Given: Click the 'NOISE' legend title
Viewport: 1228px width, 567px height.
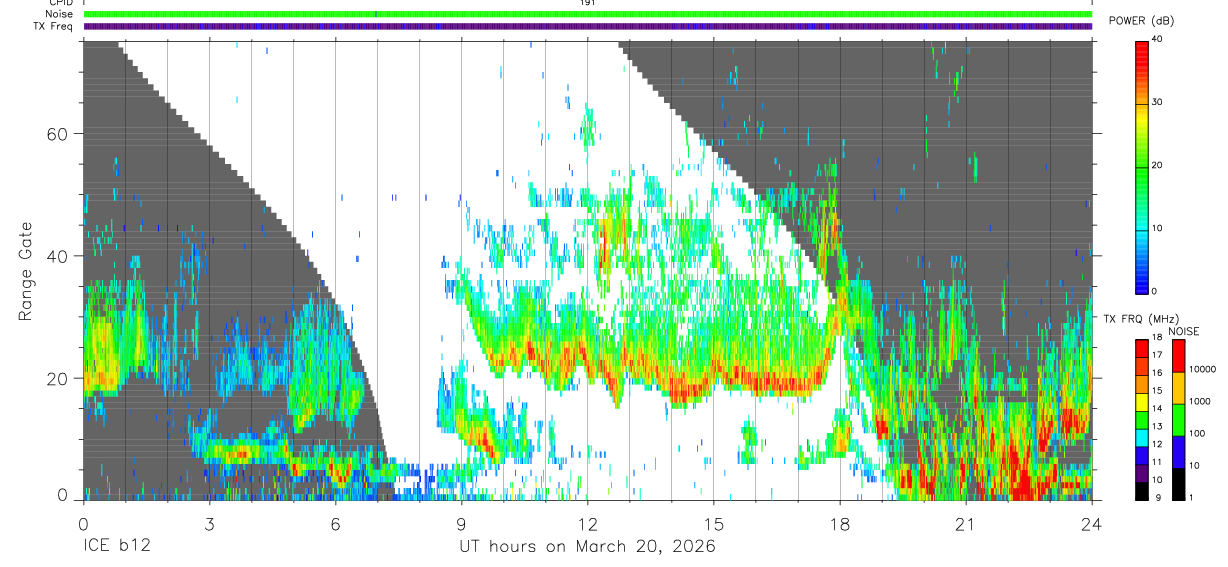Looking at the screenshot, I should point(1184,331).
